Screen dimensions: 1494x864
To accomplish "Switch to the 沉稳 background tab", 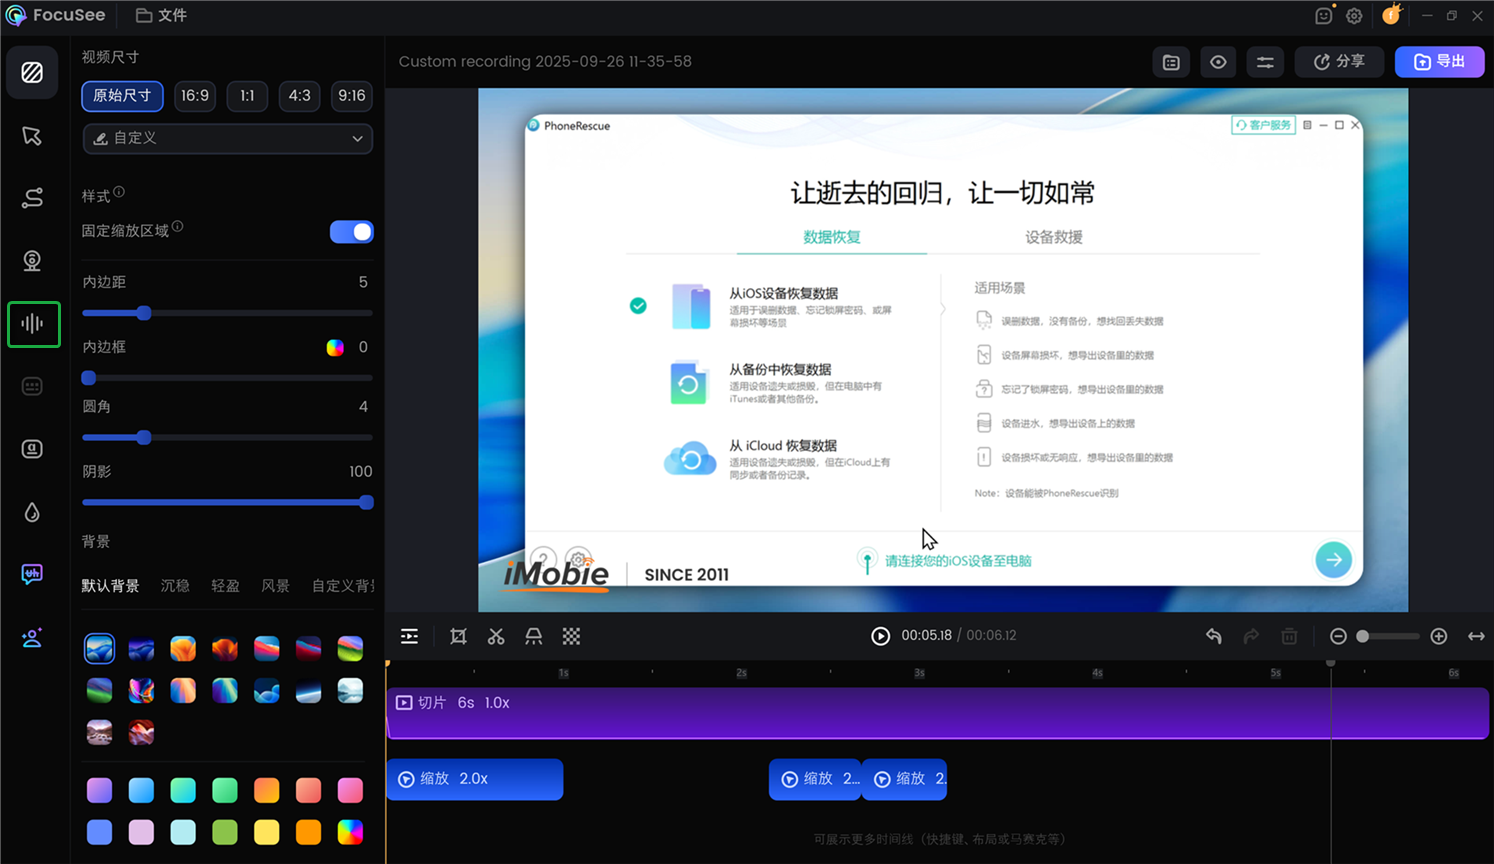I will click(x=175, y=586).
